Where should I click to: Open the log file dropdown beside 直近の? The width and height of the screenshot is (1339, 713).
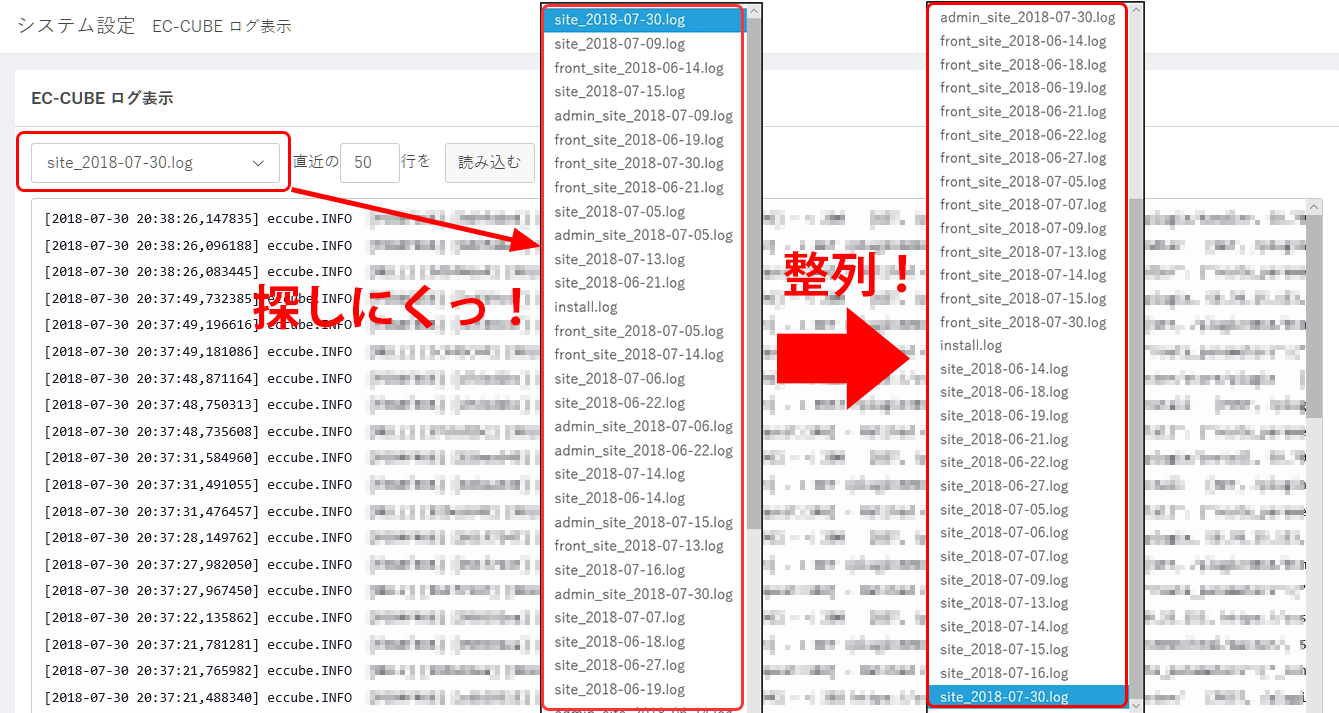(155, 162)
